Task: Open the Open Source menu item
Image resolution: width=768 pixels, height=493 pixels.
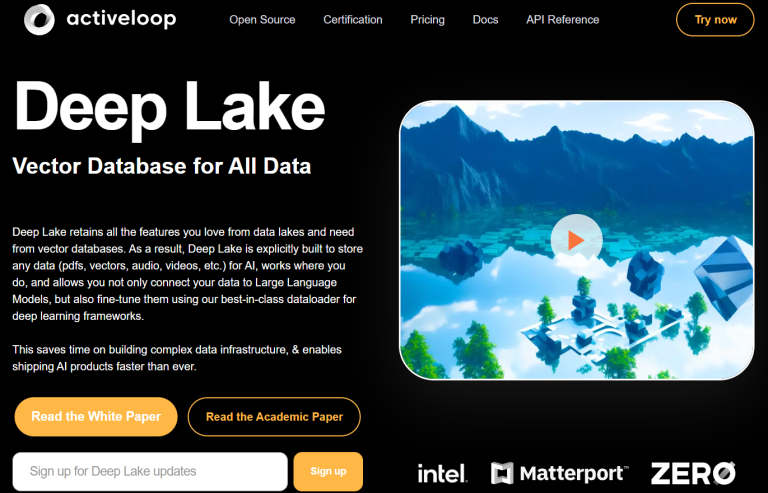Action: click(262, 20)
